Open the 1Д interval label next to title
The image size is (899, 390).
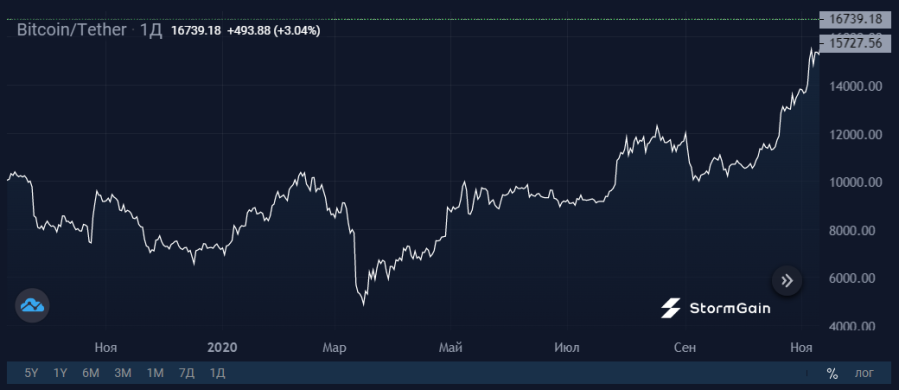[x=151, y=30]
